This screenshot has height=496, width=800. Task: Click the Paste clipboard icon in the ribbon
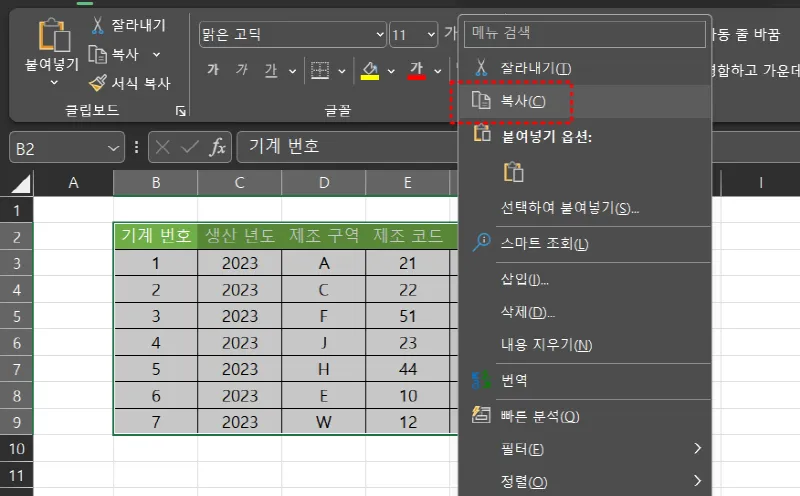coord(54,35)
